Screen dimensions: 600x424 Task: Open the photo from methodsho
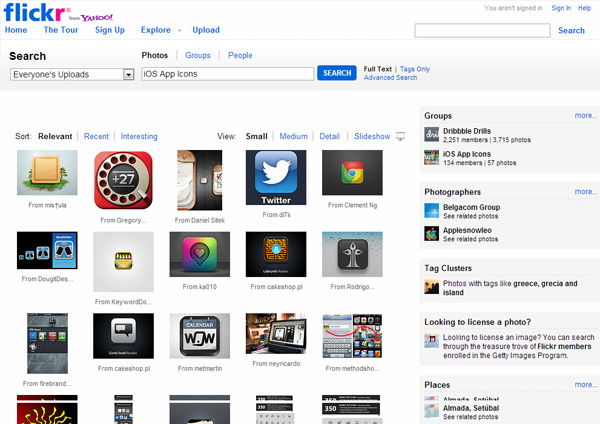click(352, 336)
